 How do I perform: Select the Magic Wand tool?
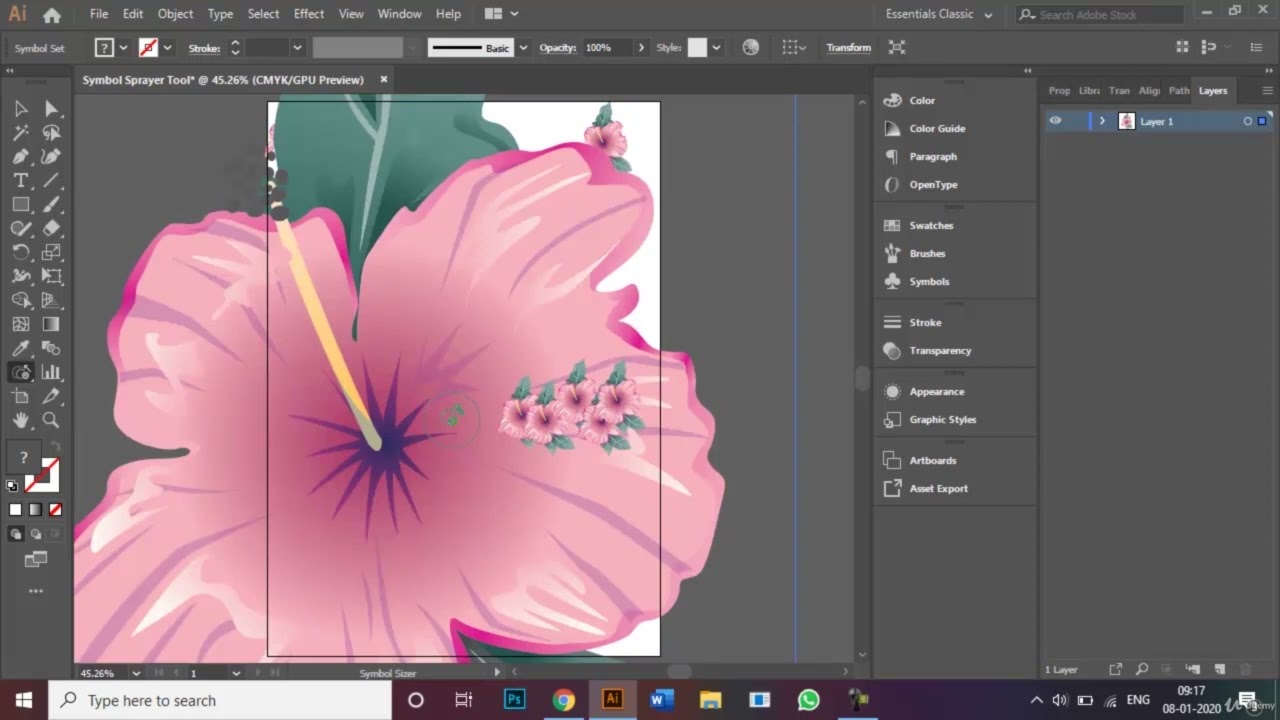pos(20,132)
